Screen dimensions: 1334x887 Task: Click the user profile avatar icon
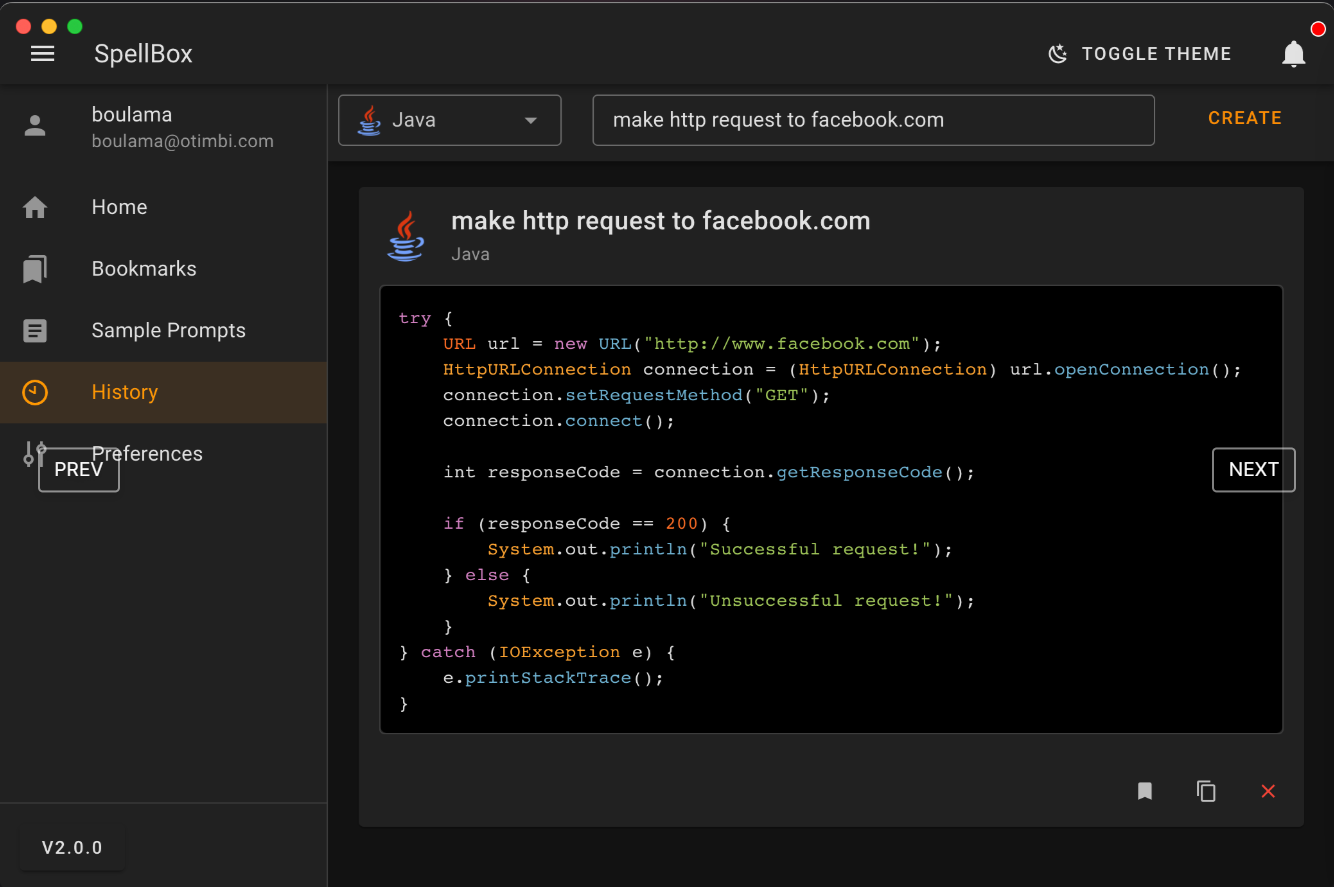pyautogui.click(x=35, y=126)
